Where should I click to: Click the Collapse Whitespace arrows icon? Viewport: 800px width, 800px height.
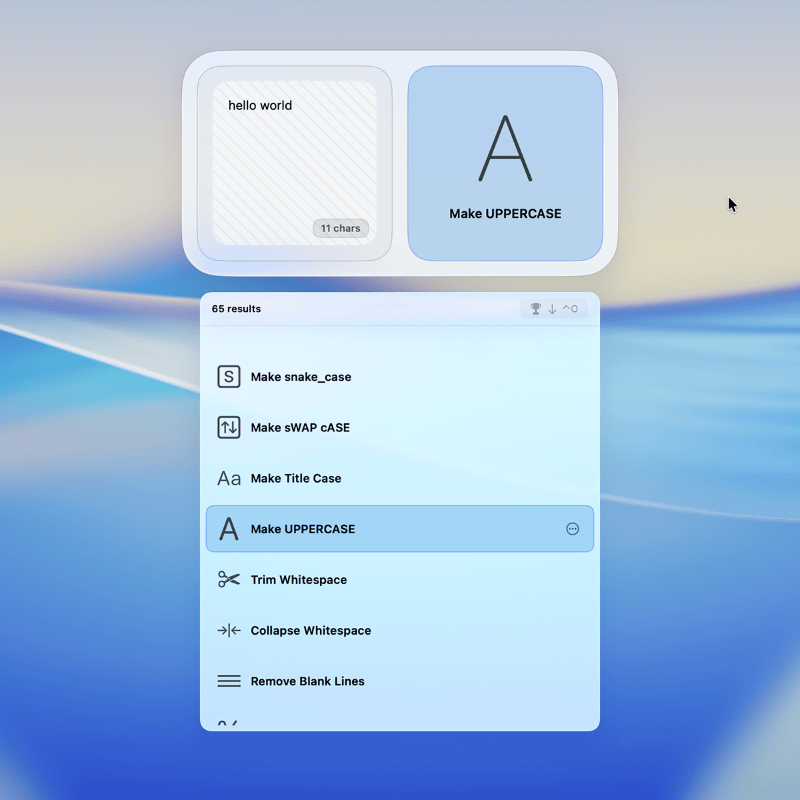click(x=229, y=631)
